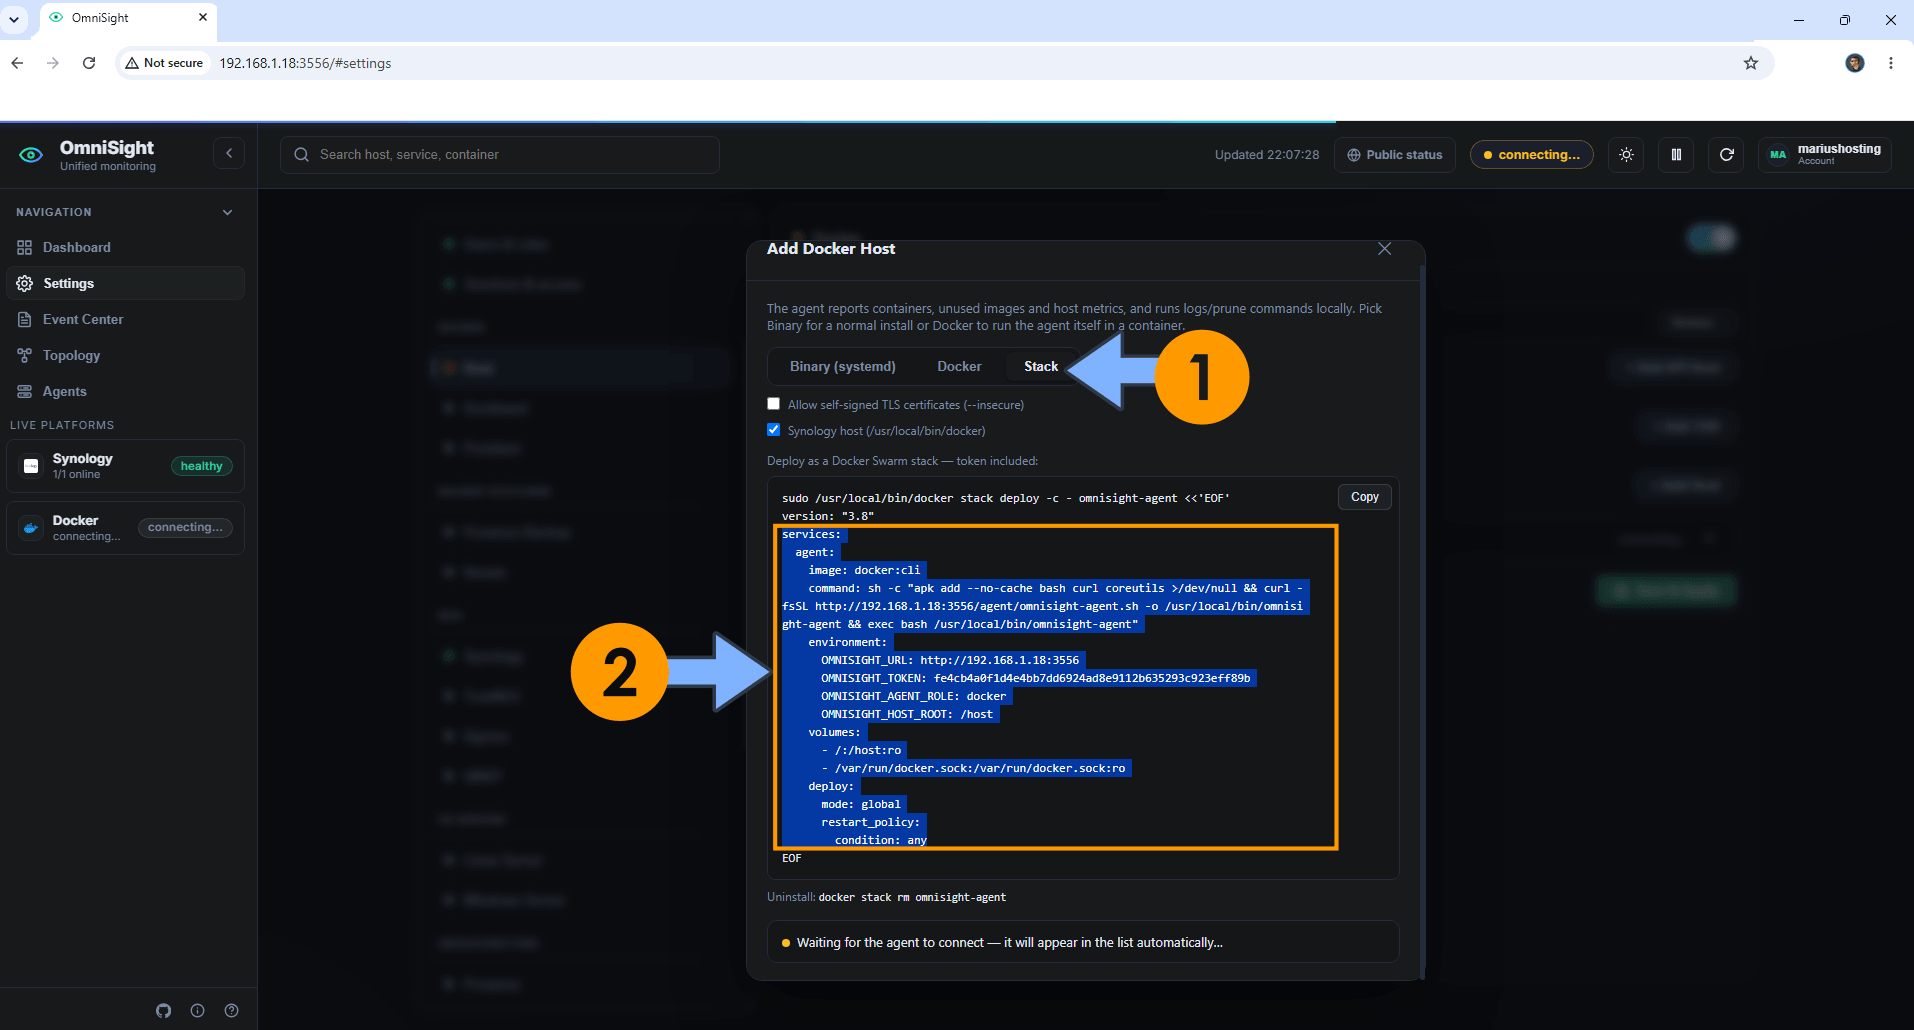Click the refresh icon in OmniSight header

pos(1726,155)
